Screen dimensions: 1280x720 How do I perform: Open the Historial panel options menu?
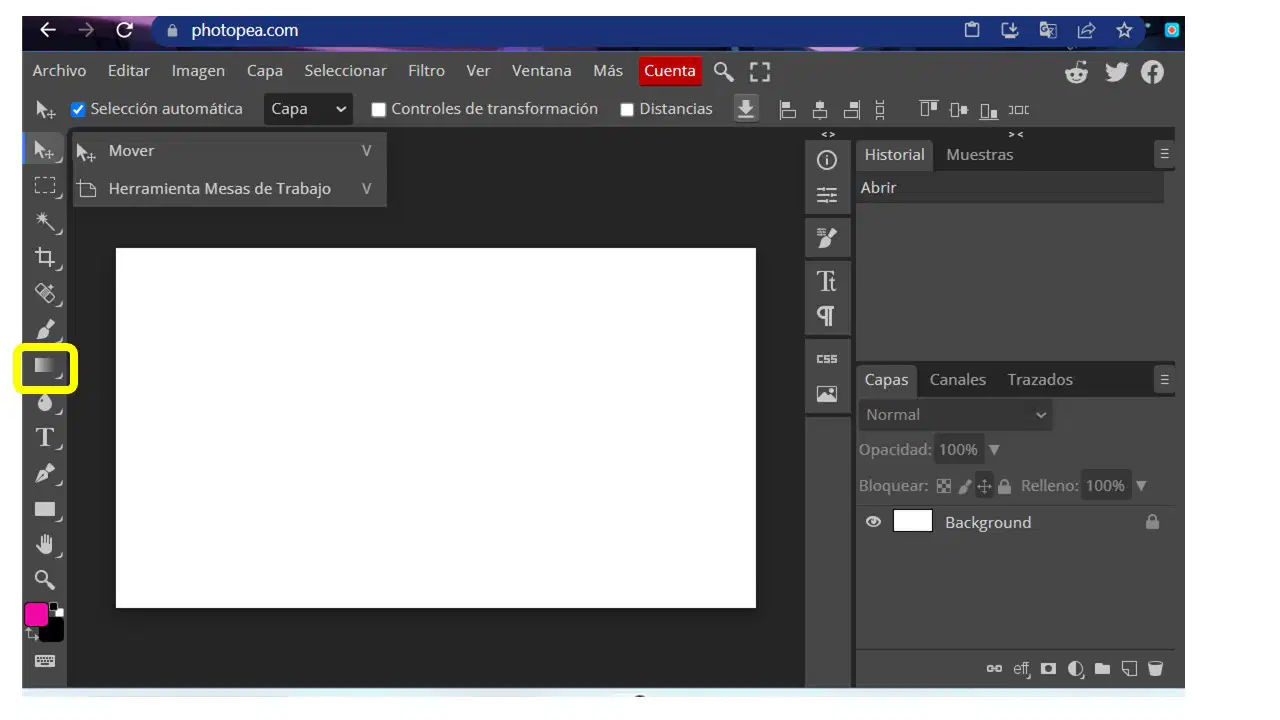tap(1164, 154)
